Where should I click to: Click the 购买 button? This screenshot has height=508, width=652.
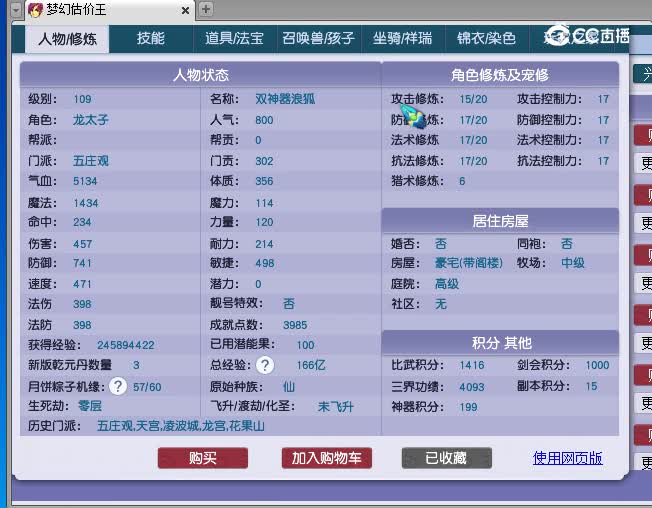pos(203,458)
